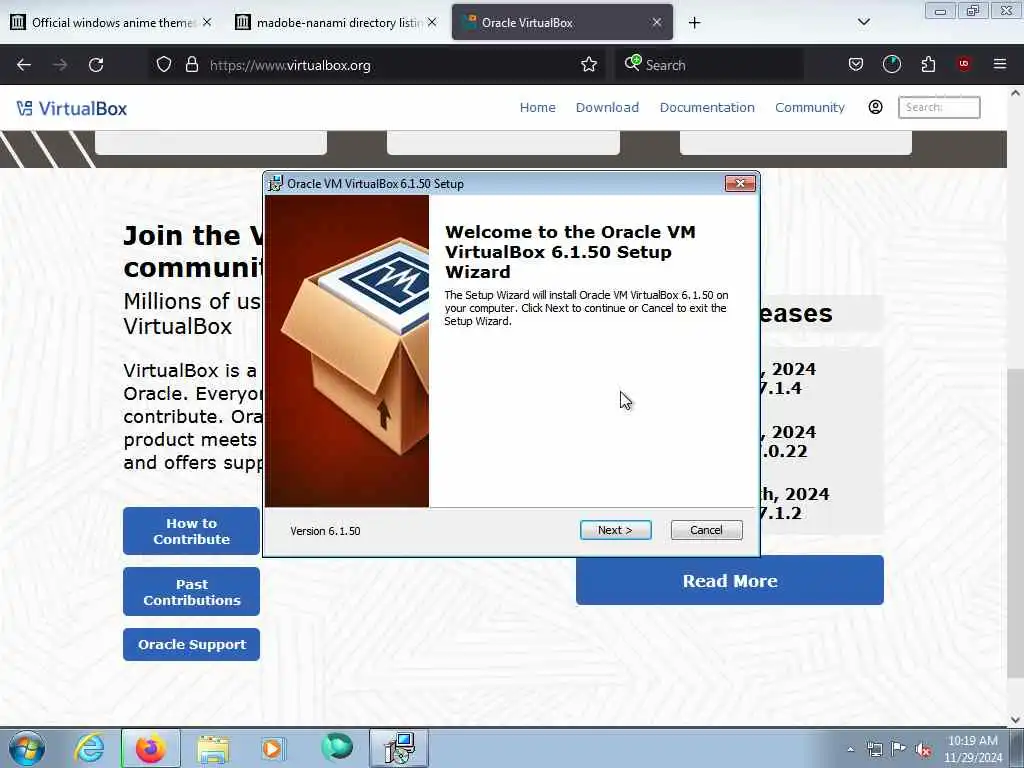Open Home in site navigation
Screen dimensions: 1024x768
[537, 108]
